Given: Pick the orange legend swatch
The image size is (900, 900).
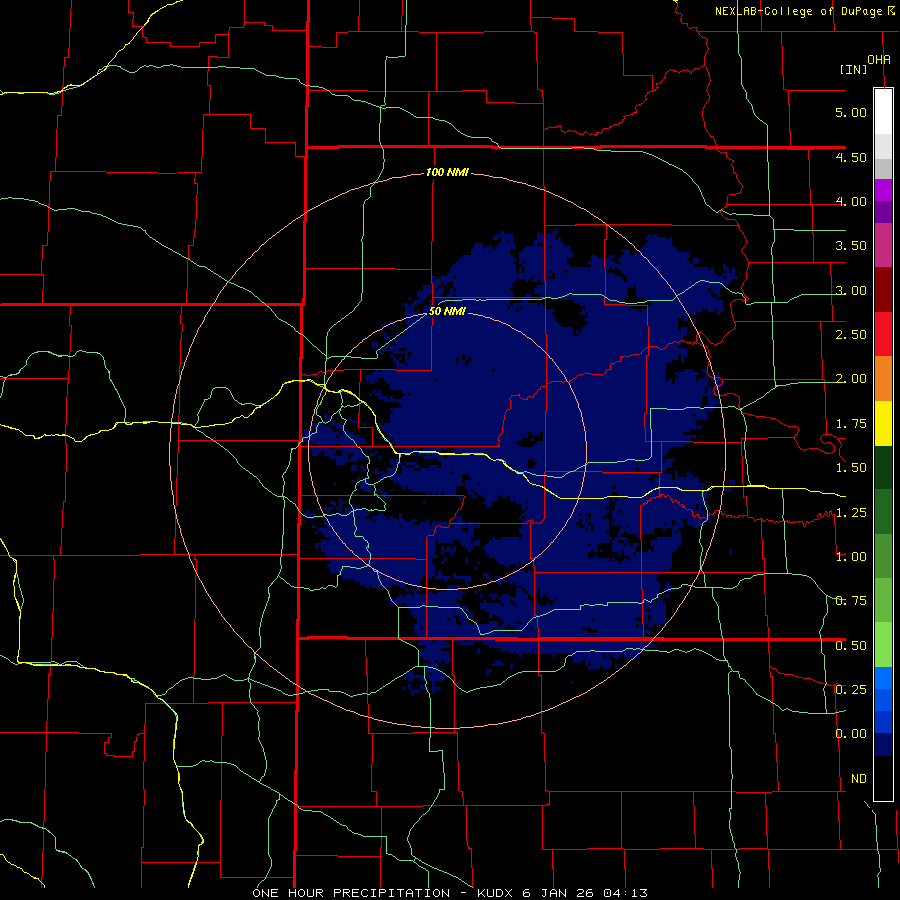Looking at the screenshot, I should (x=883, y=379).
